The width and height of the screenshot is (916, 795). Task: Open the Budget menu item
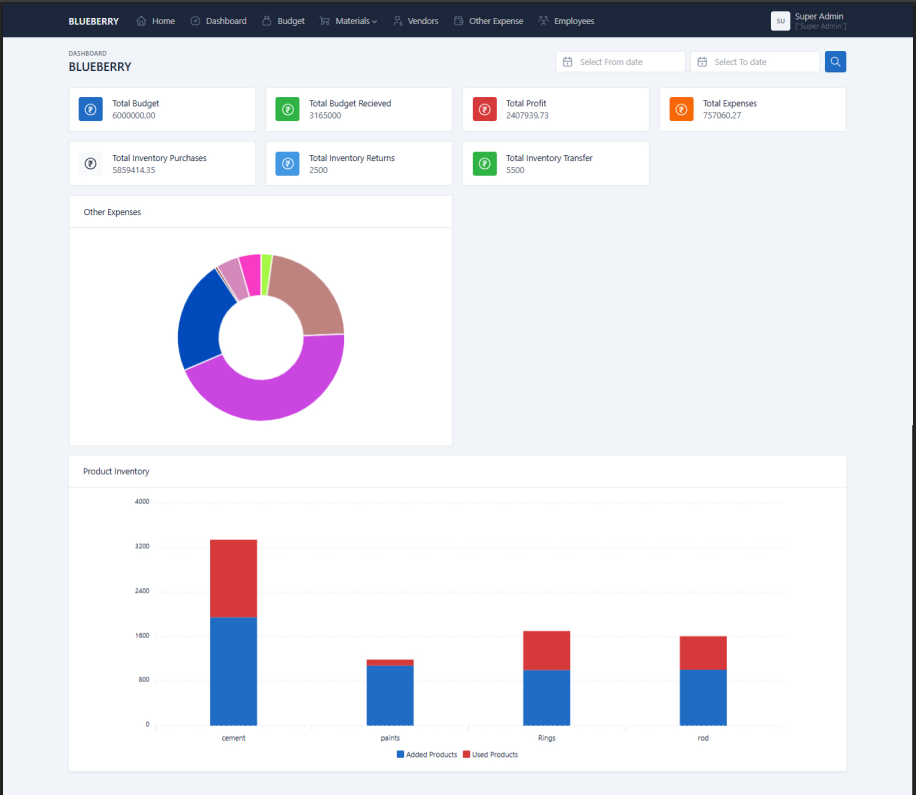(283, 21)
